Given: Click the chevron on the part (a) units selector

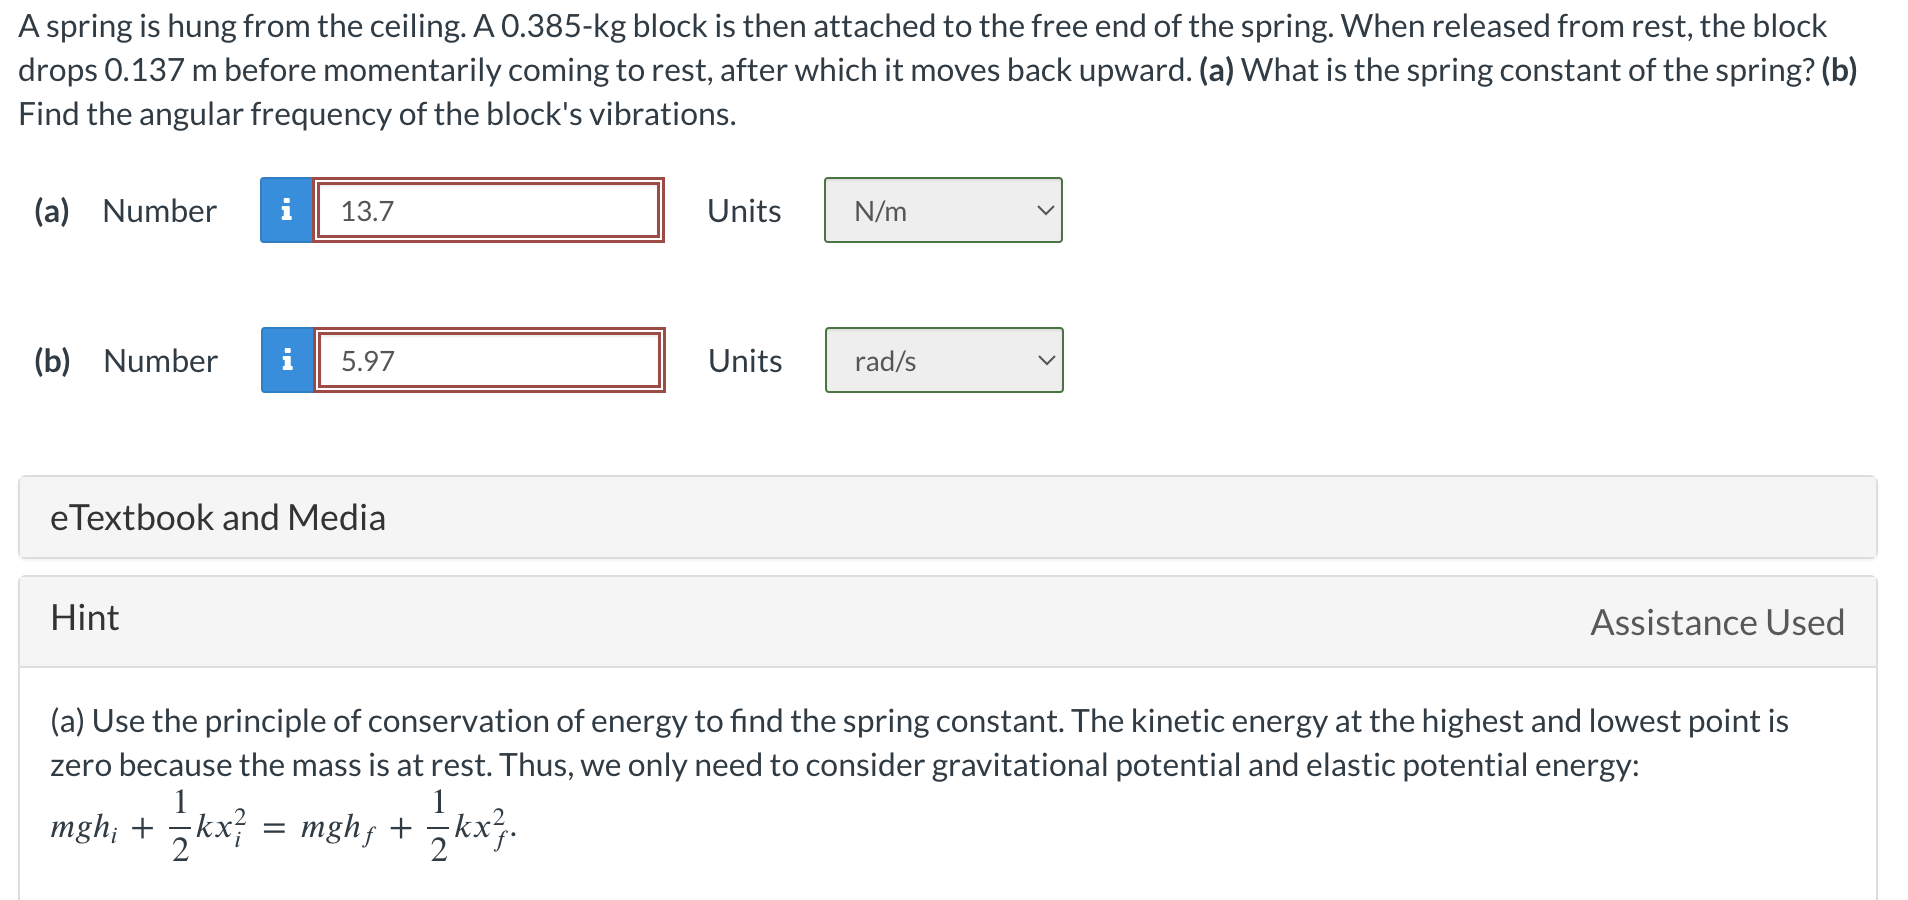Looking at the screenshot, I should (x=1045, y=210).
